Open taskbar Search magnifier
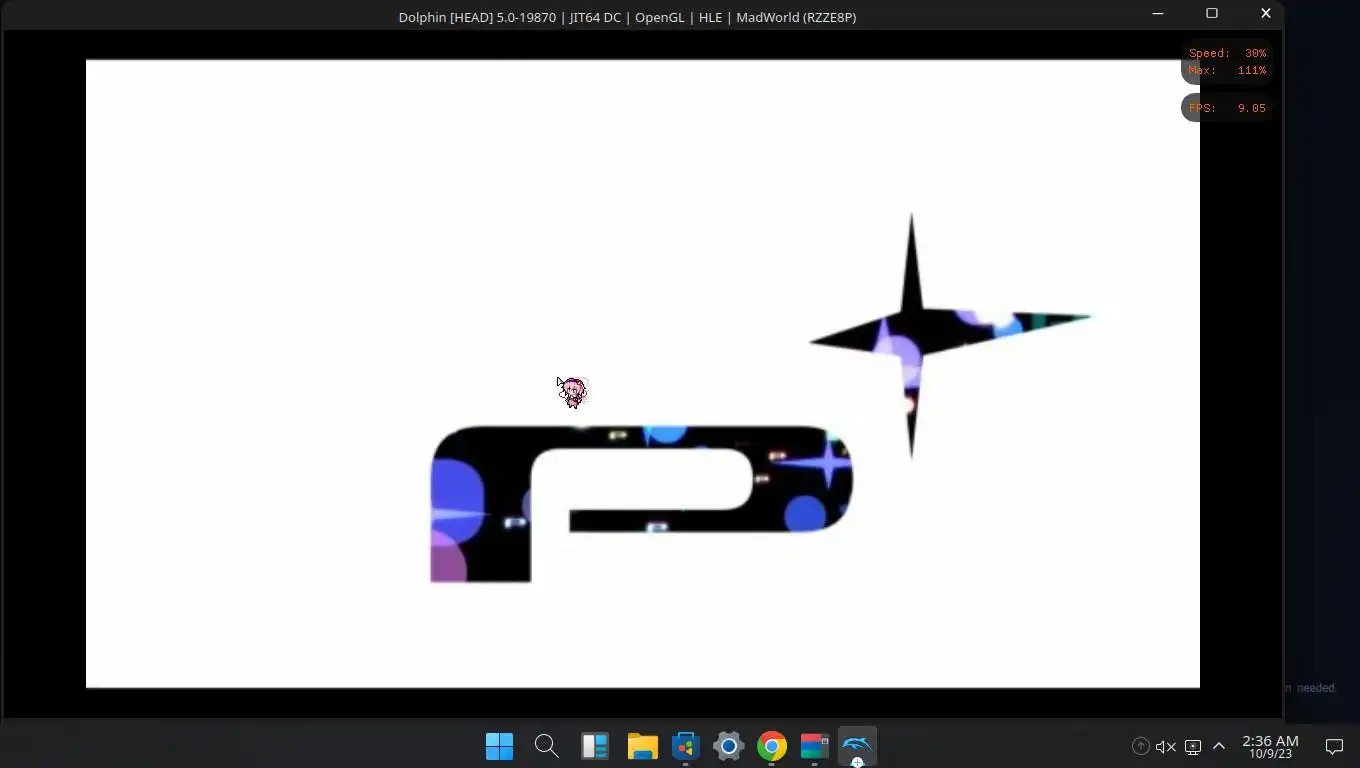This screenshot has height=768, width=1360. pos(546,746)
